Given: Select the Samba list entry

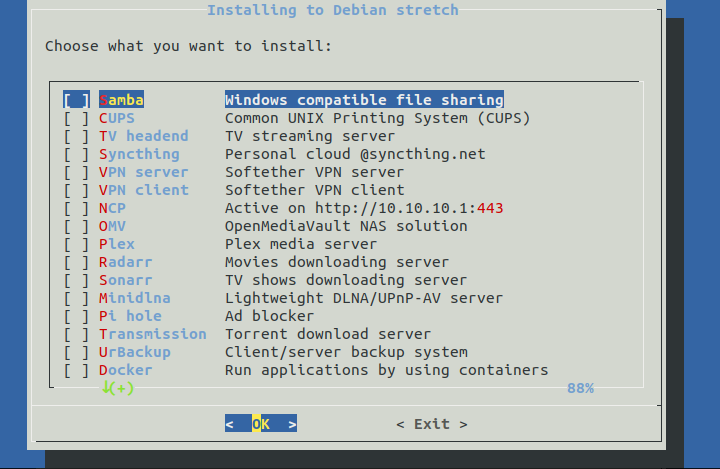Looking at the screenshot, I should (121, 100).
